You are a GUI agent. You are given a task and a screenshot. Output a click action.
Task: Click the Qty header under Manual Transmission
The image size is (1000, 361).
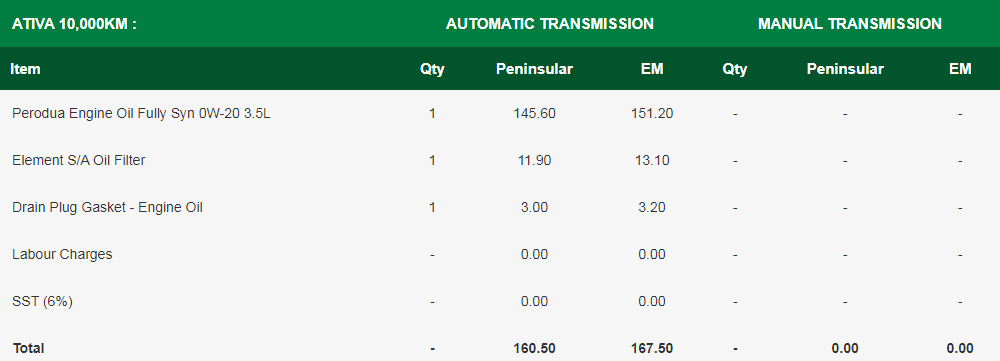[x=735, y=69]
